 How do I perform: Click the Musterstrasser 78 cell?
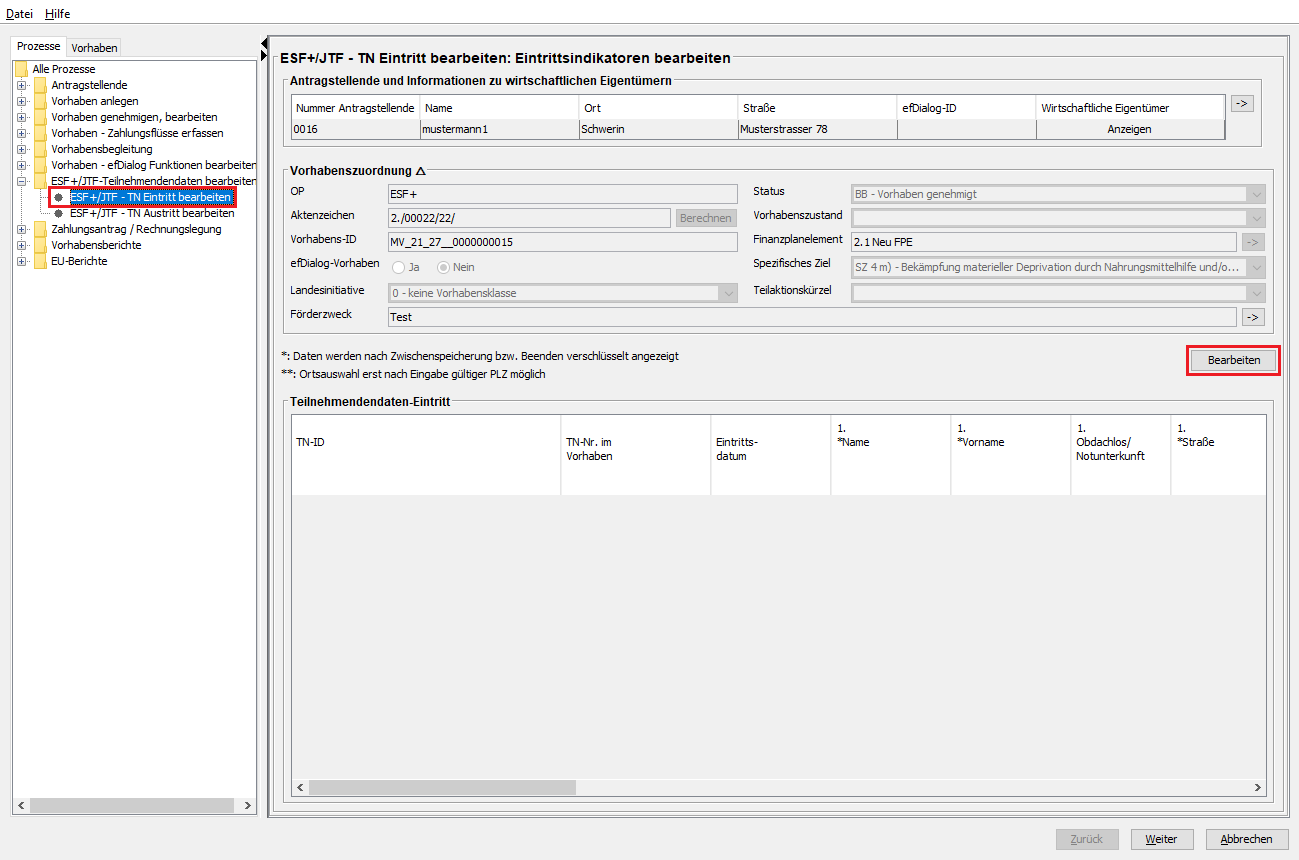817,129
